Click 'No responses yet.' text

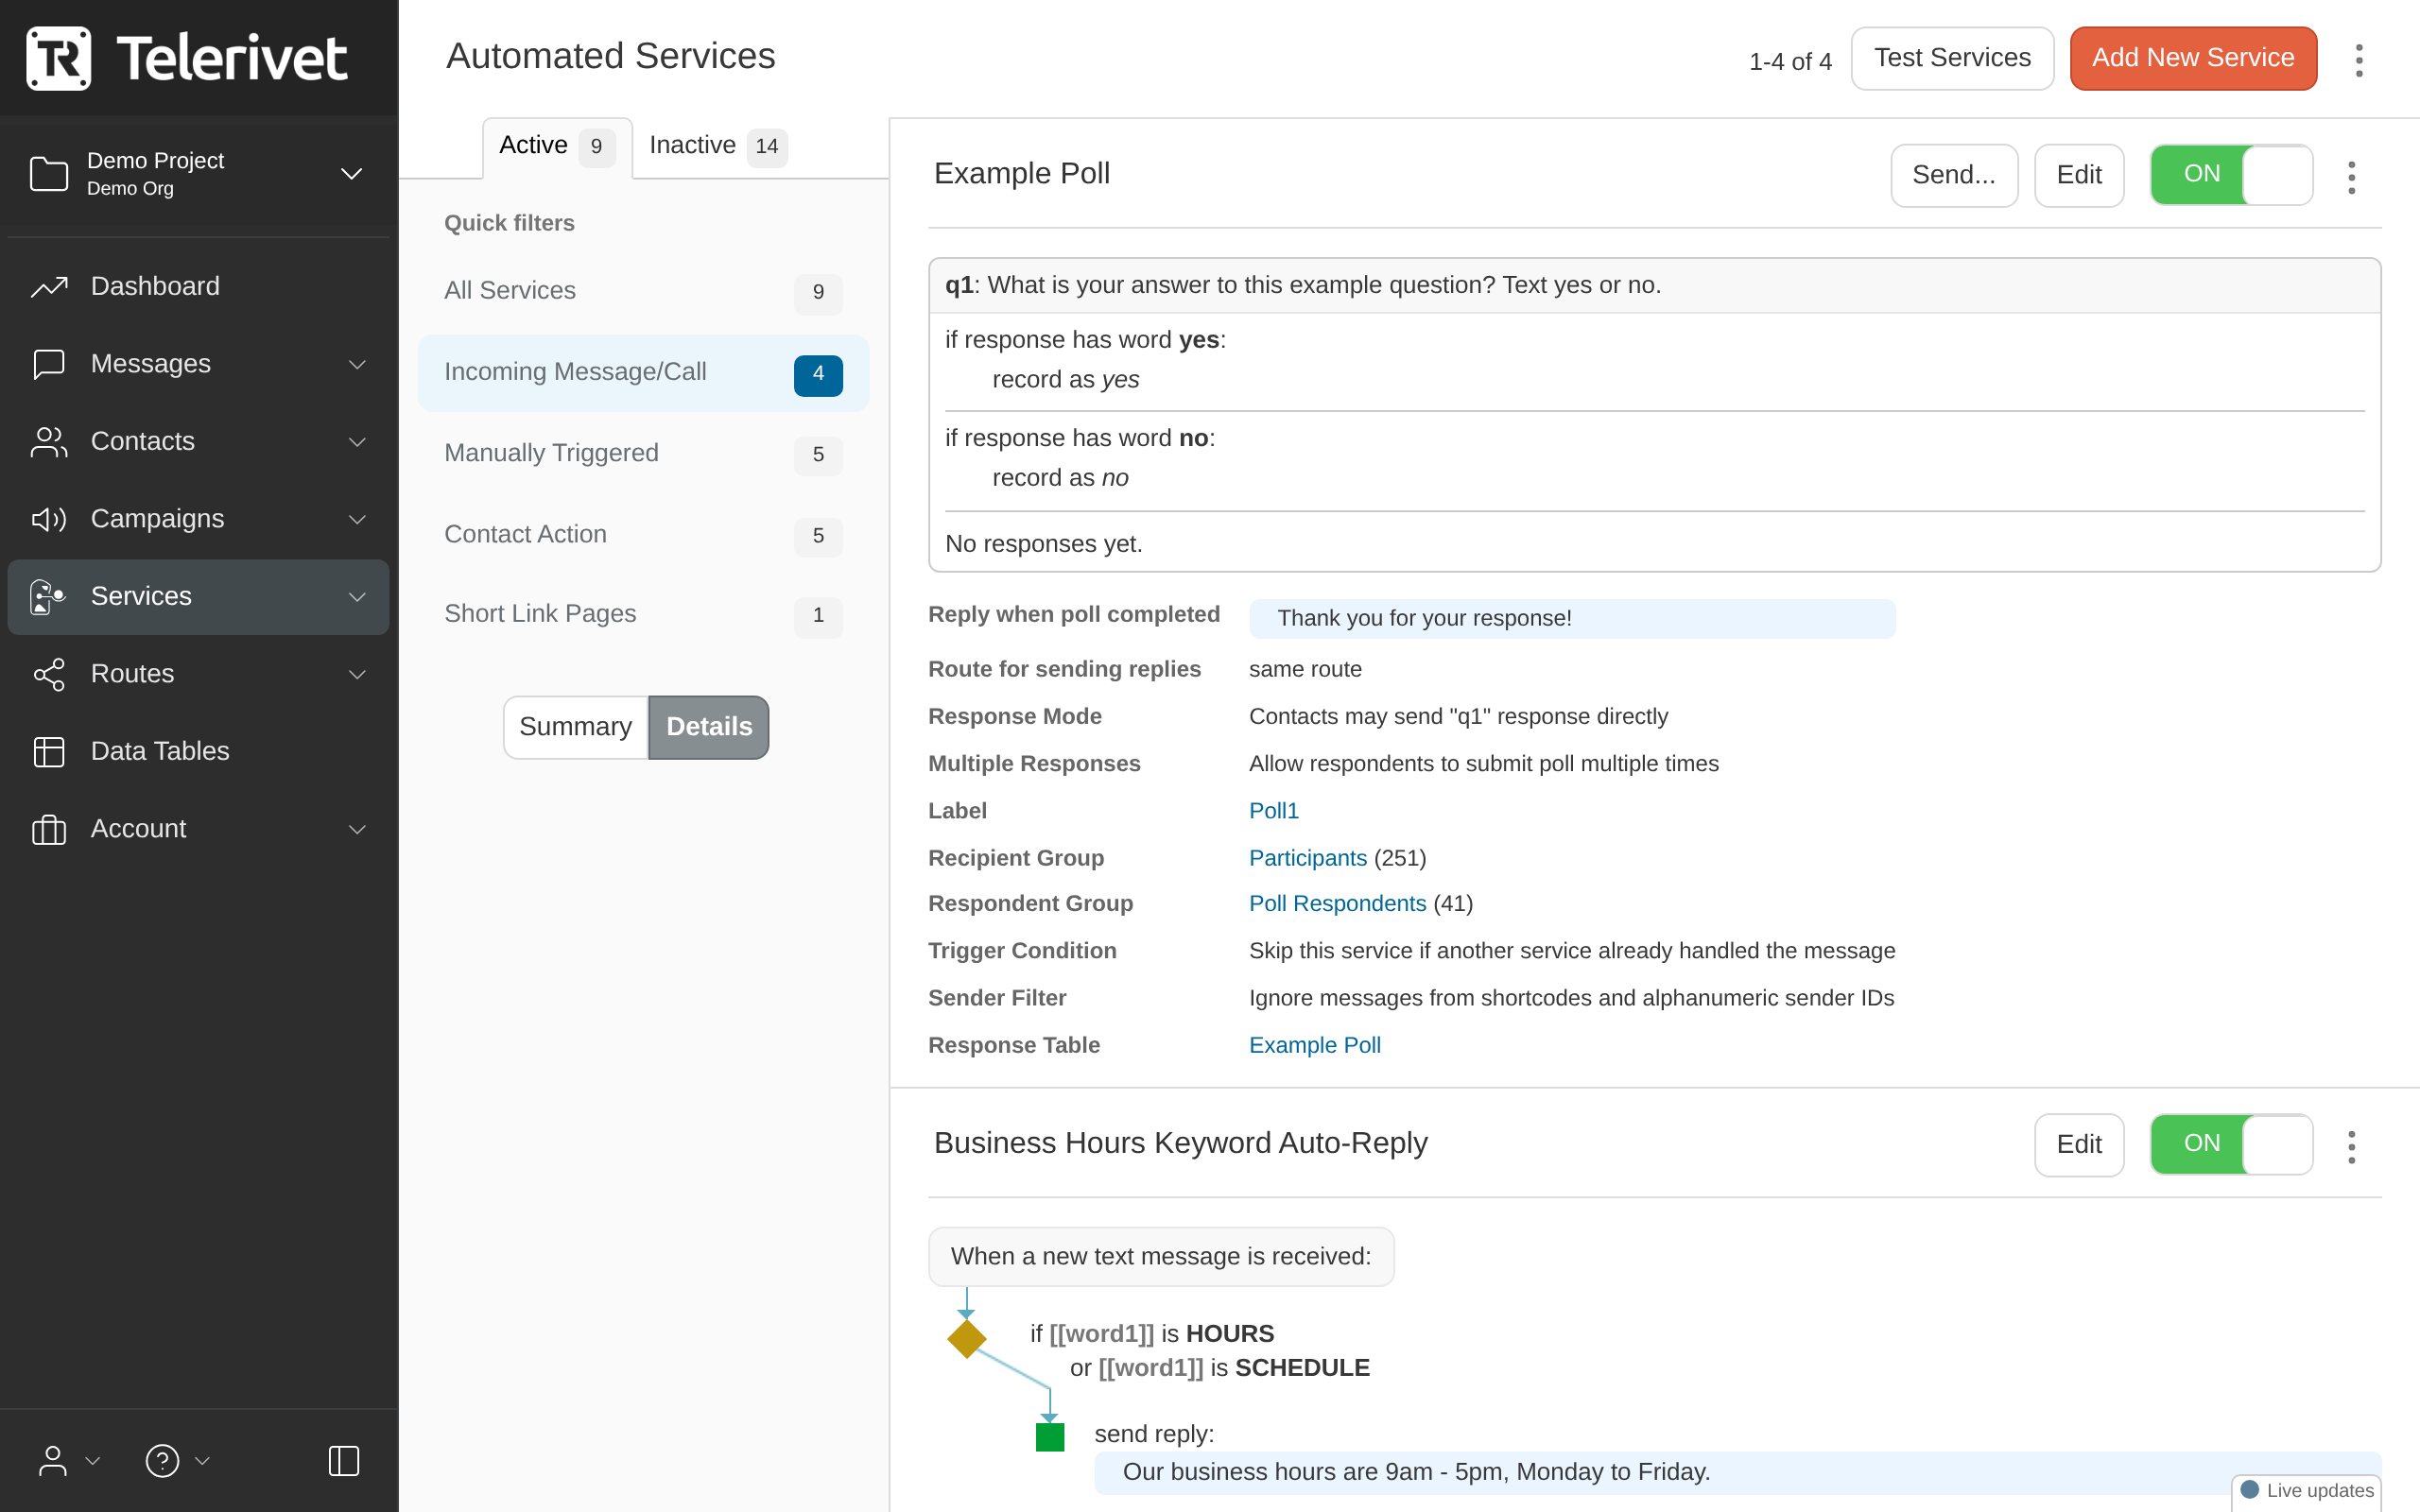(1043, 544)
